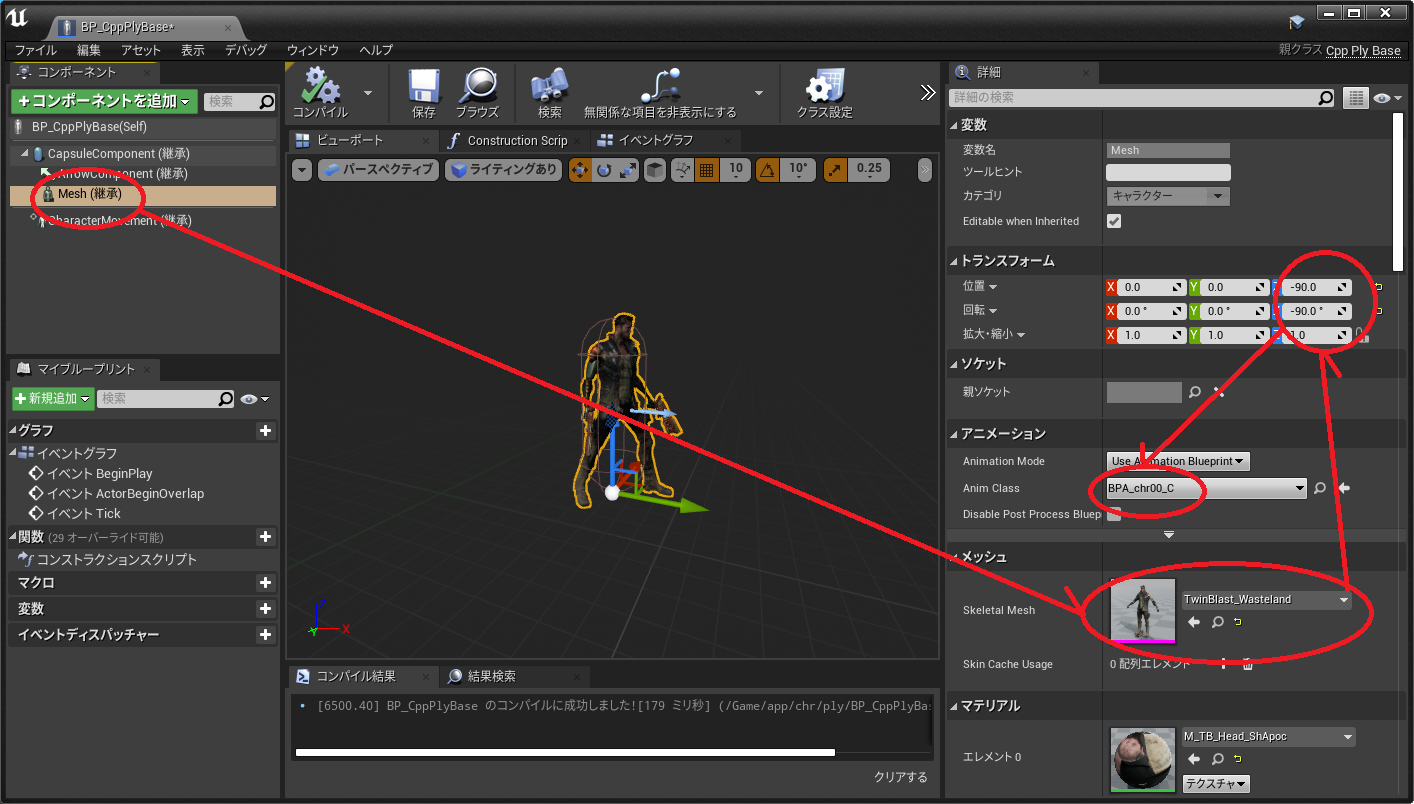Image resolution: width=1414 pixels, height=804 pixels.
Task: Toggle grid snapping in viewport toolbar
Action: pos(707,170)
